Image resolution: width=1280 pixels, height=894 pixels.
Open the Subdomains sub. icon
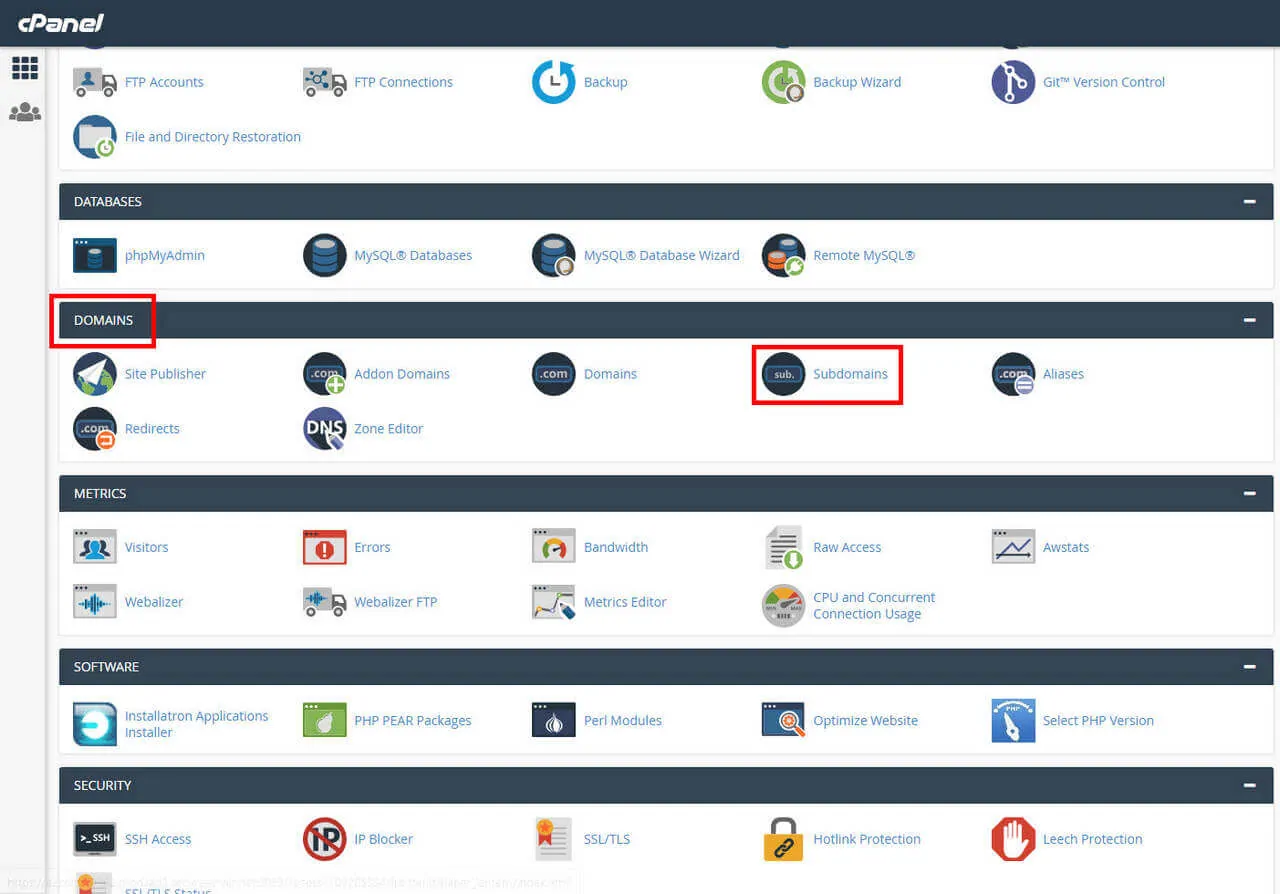tap(783, 374)
